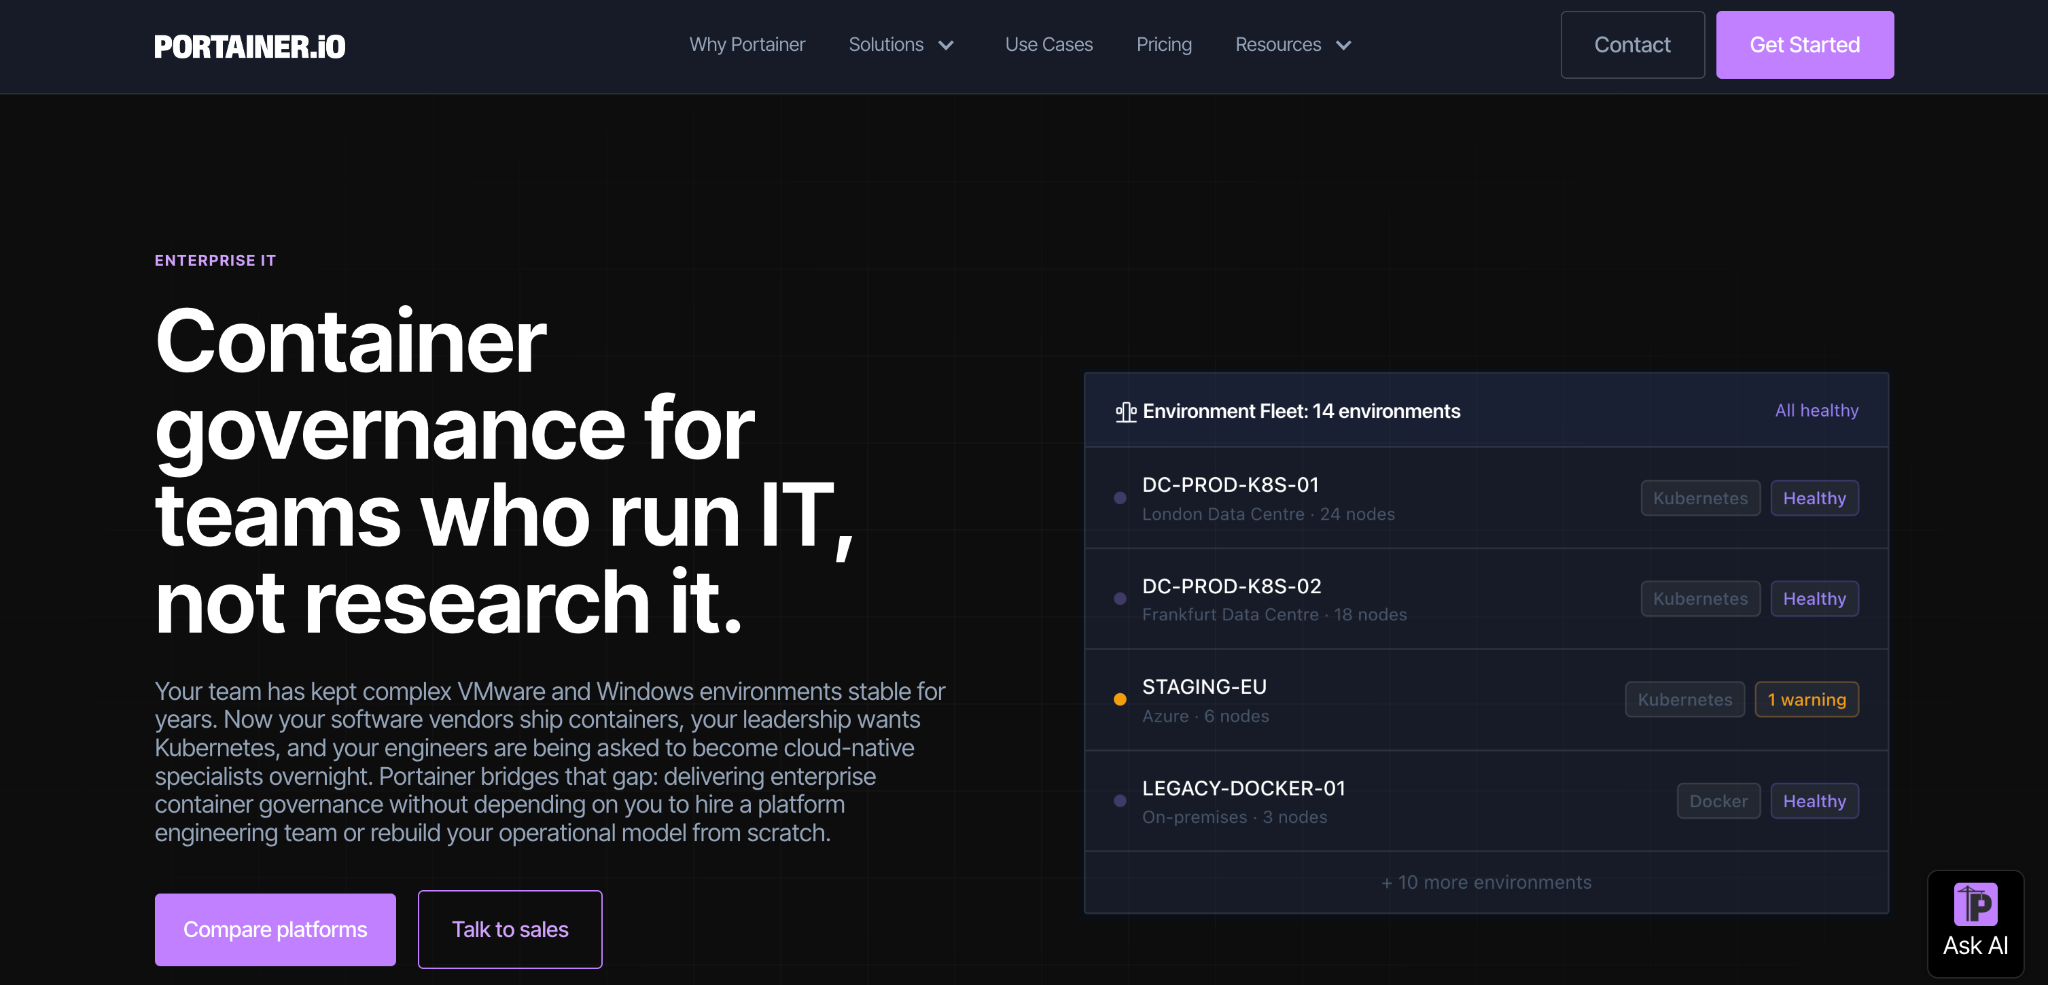Select the DC-PROD-K8S-01 environment name
The height and width of the screenshot is (985, 2048).
(1231, 485)
